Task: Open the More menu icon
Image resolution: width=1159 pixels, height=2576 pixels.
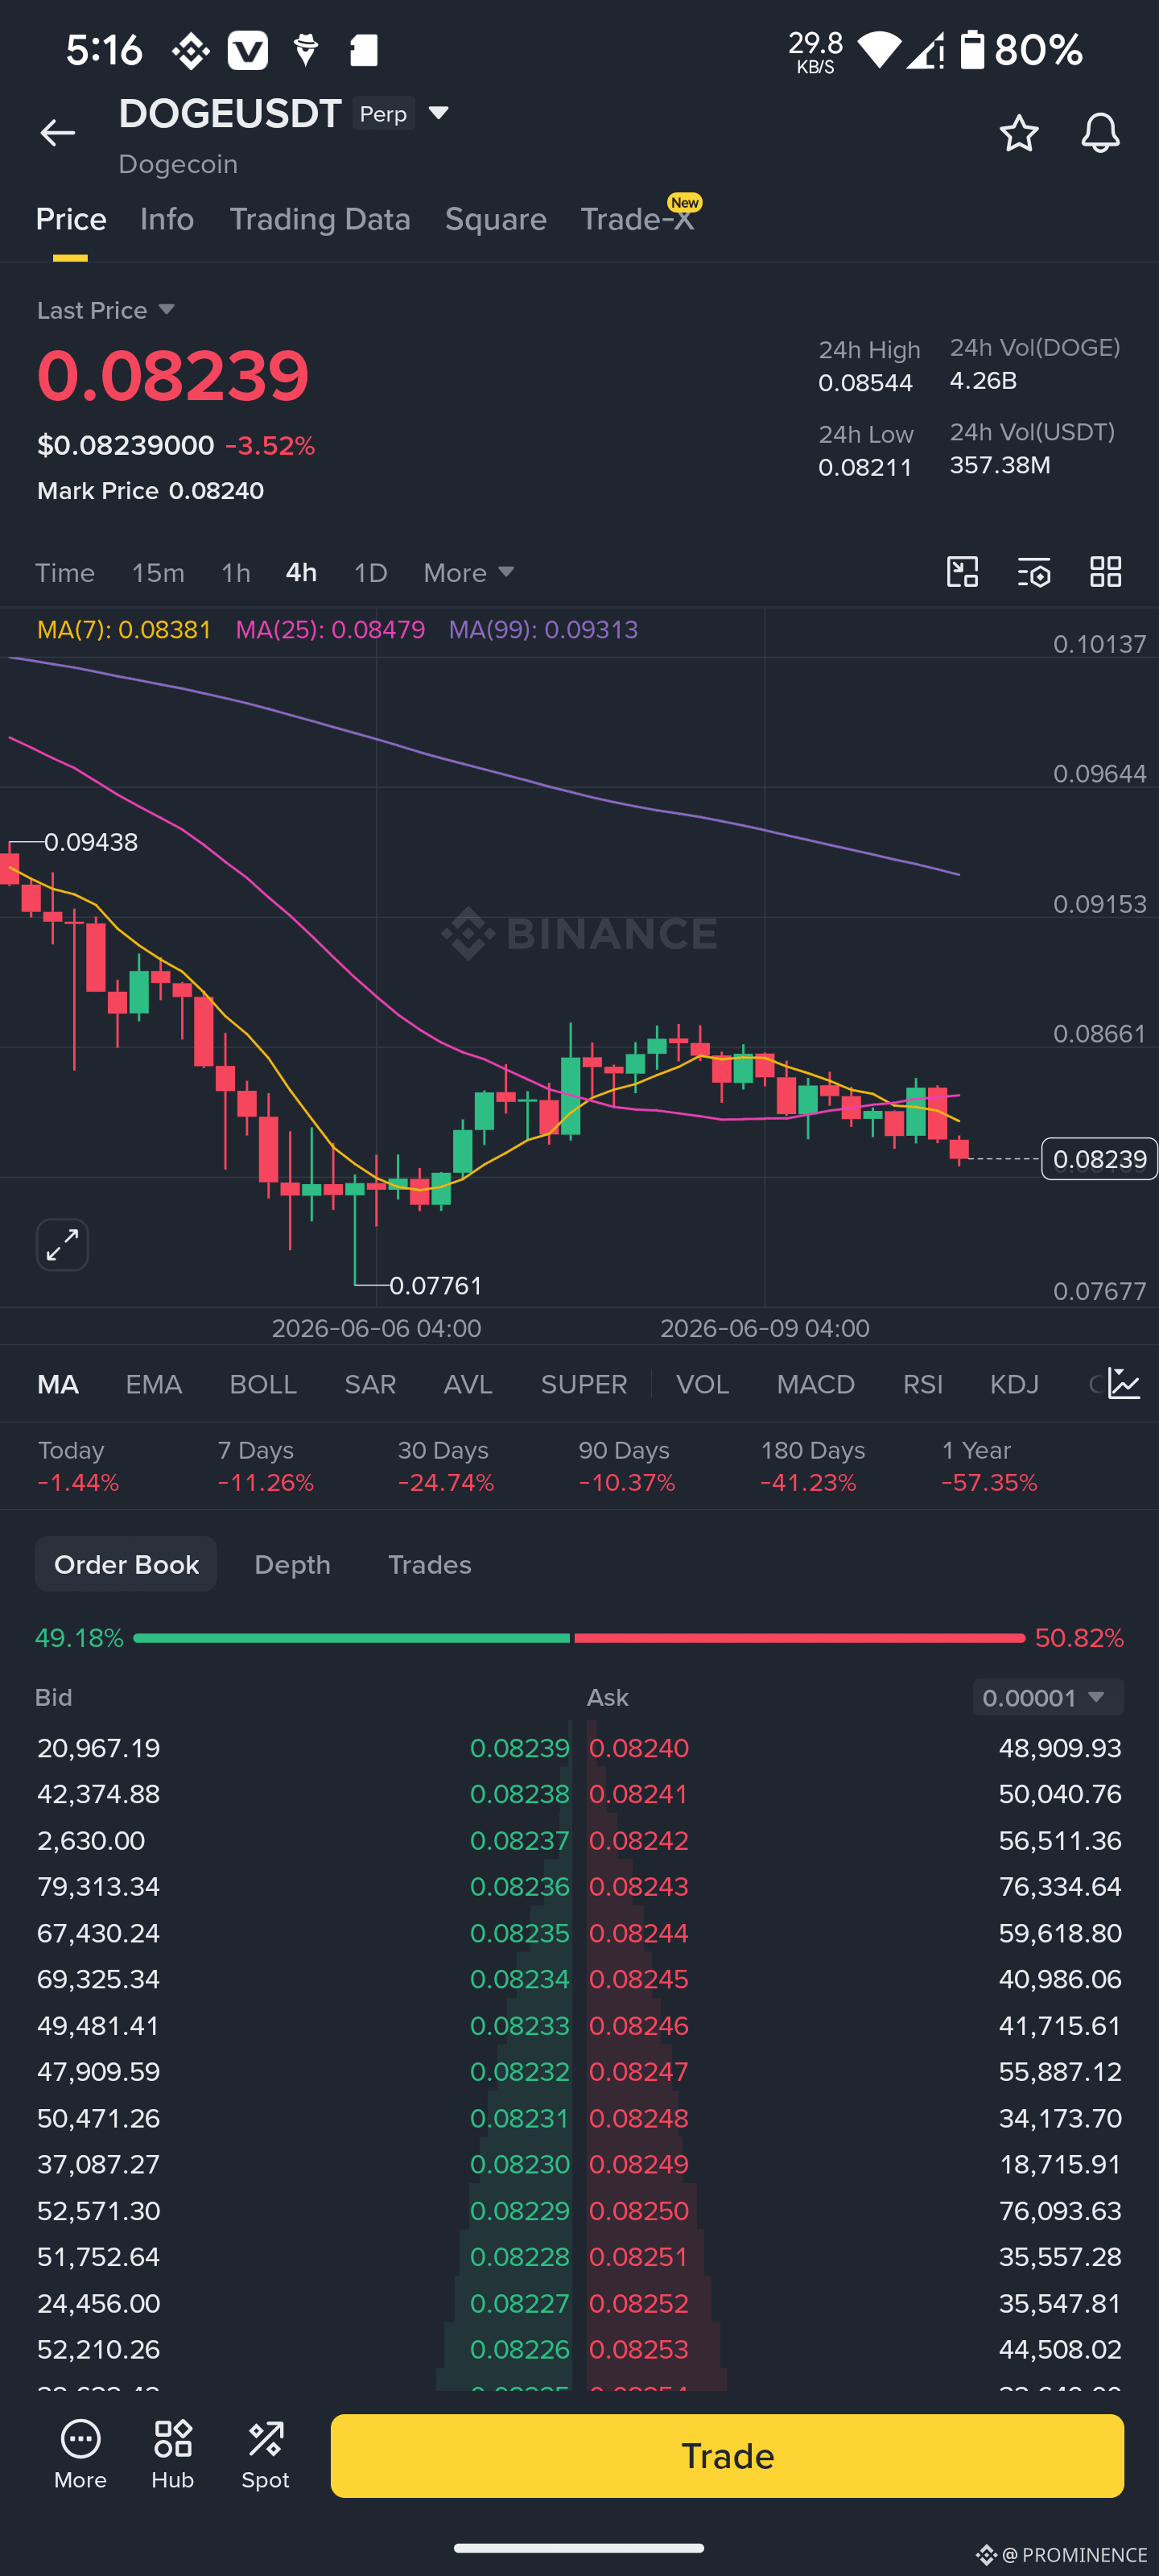Action: pyautogui.click(x=80, y=2454)
